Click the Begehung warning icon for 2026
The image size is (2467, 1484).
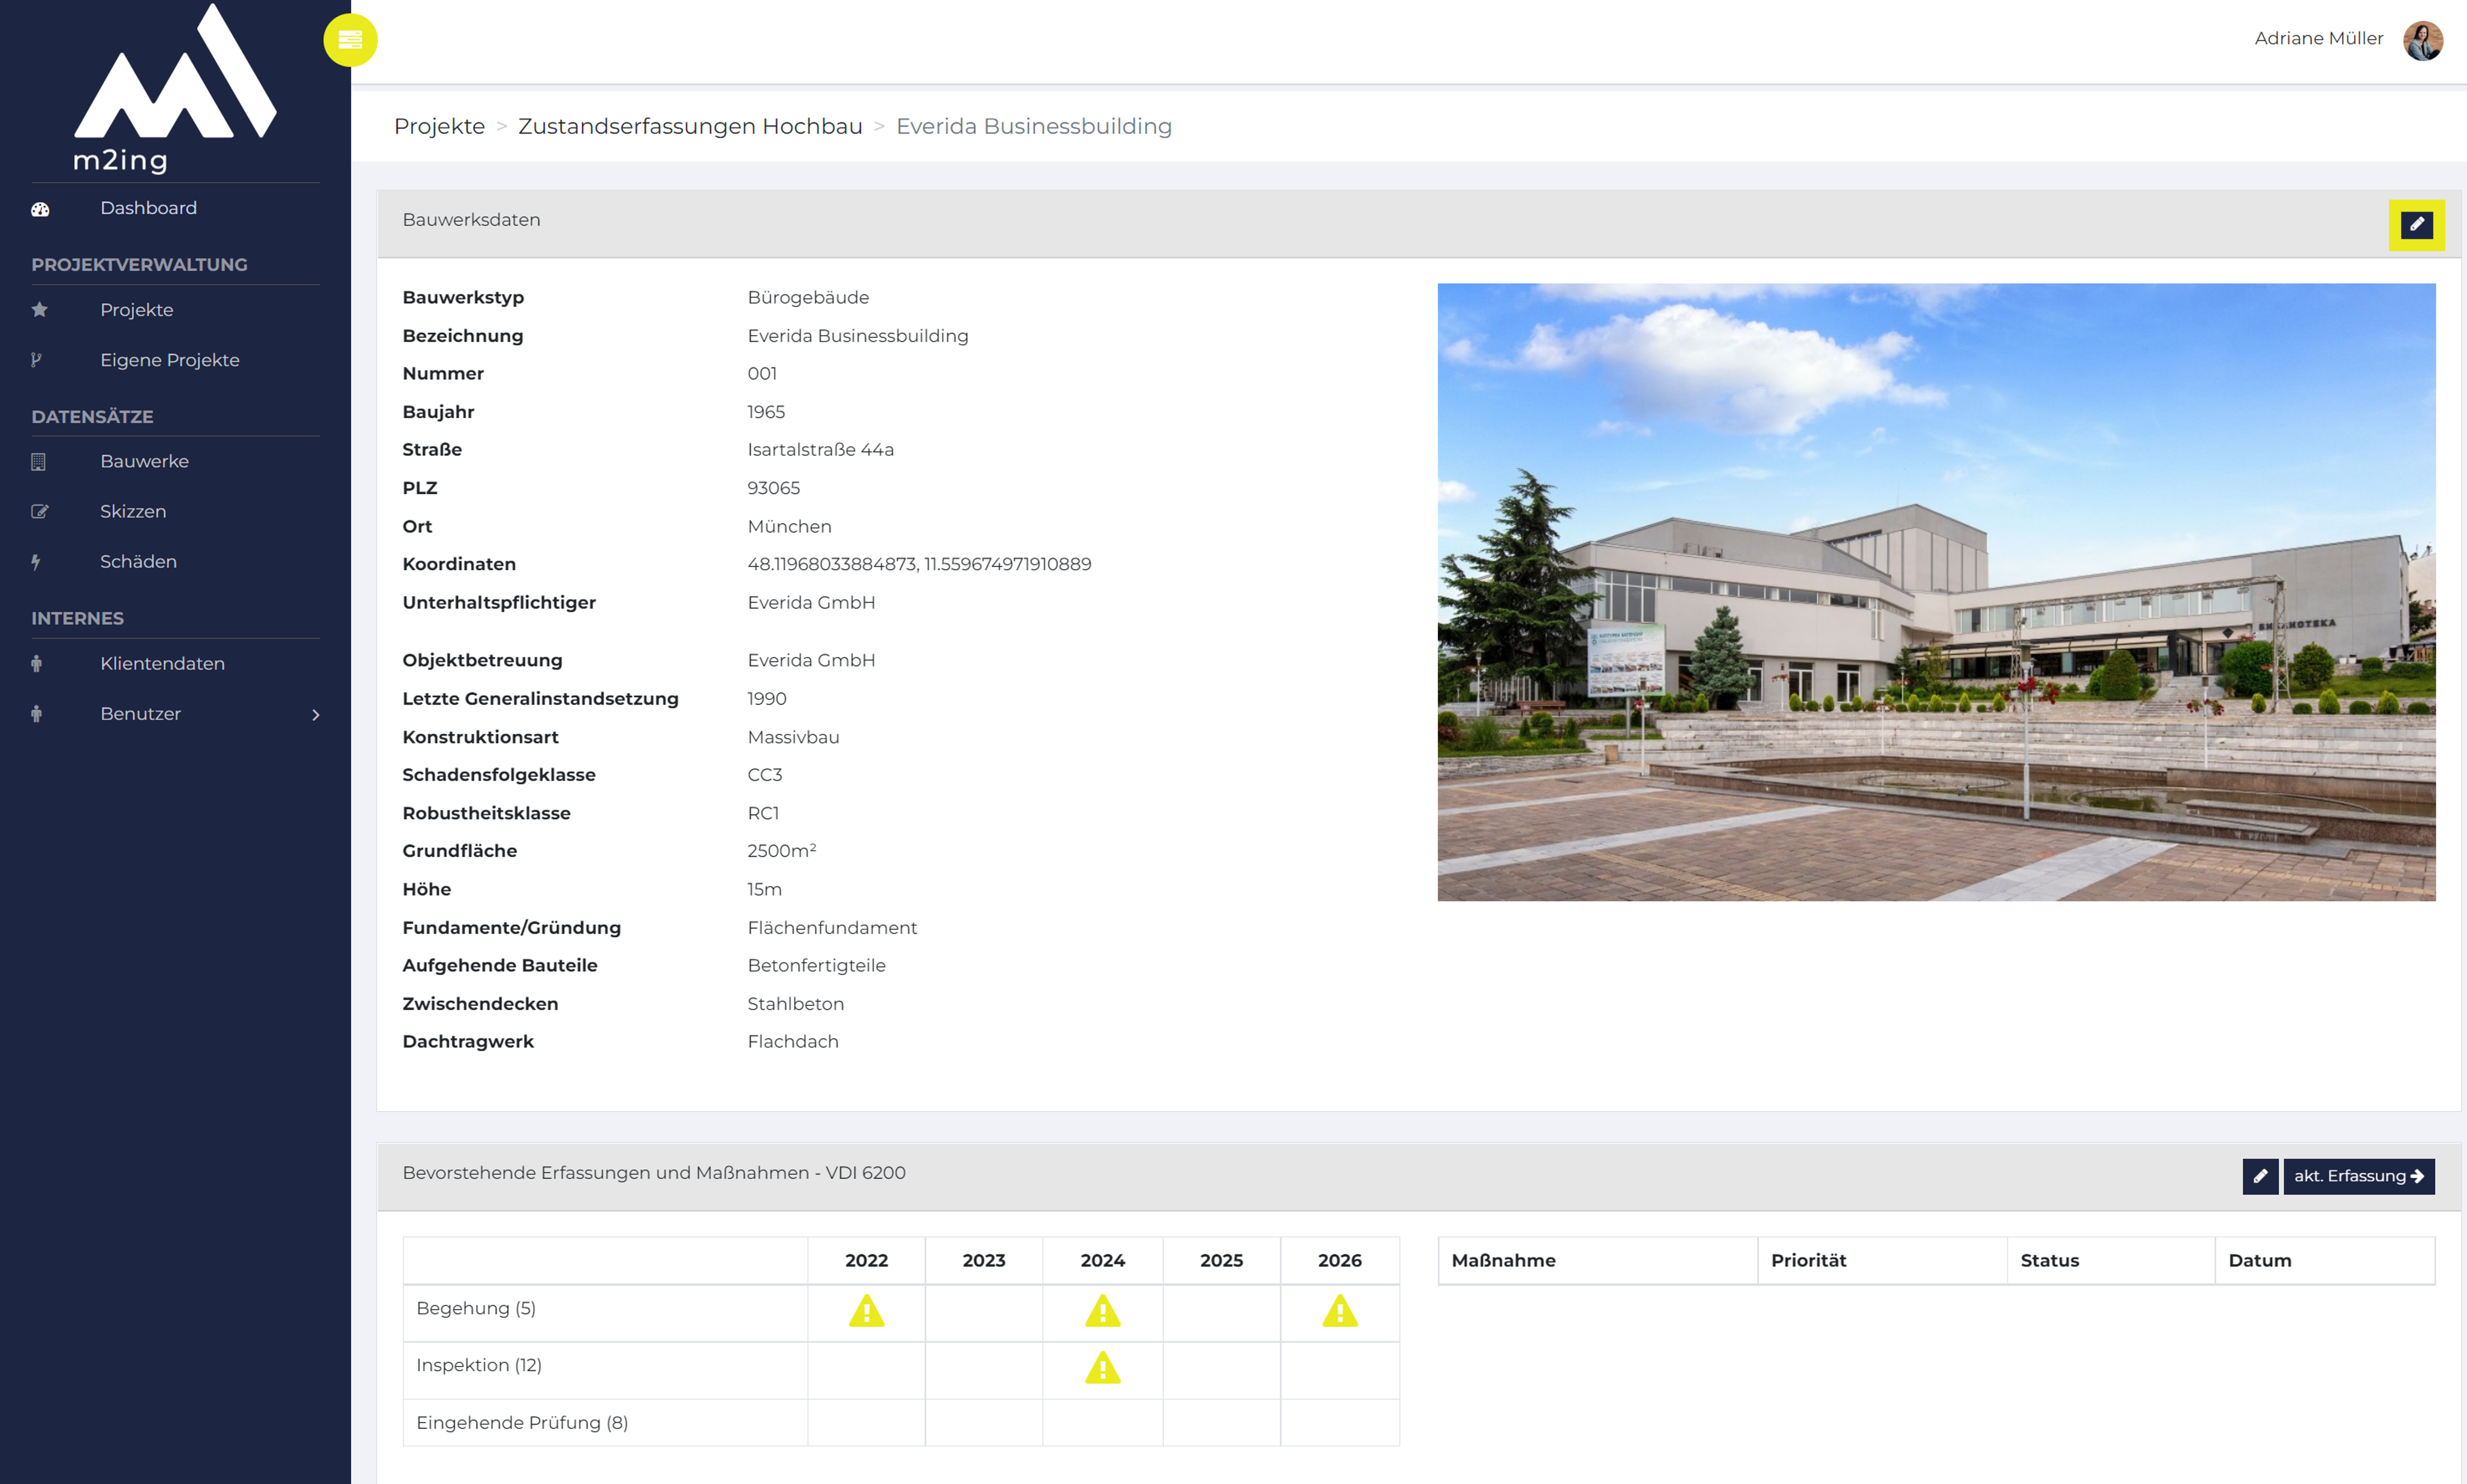(x=1339, y=1311)
